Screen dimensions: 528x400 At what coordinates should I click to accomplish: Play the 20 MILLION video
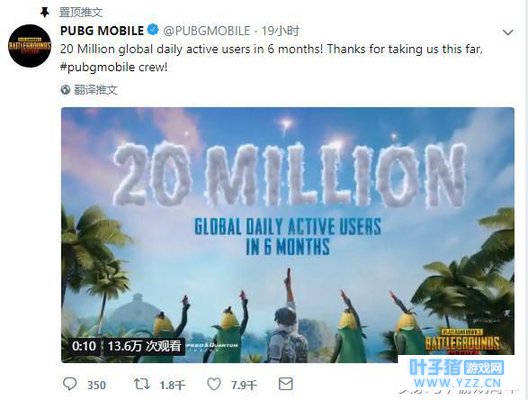[288, 235]
